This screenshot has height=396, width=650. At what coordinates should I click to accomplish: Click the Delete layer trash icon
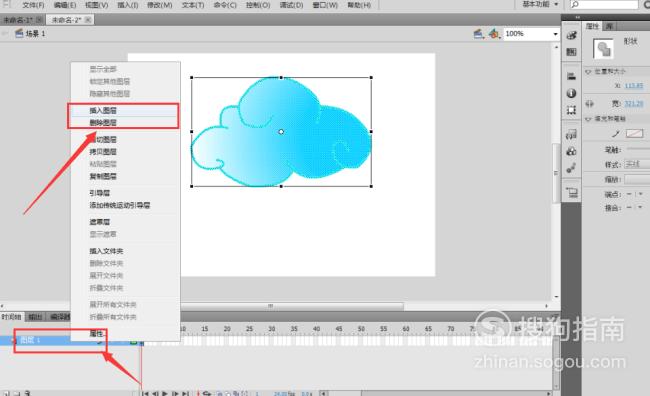pos(28,393)
